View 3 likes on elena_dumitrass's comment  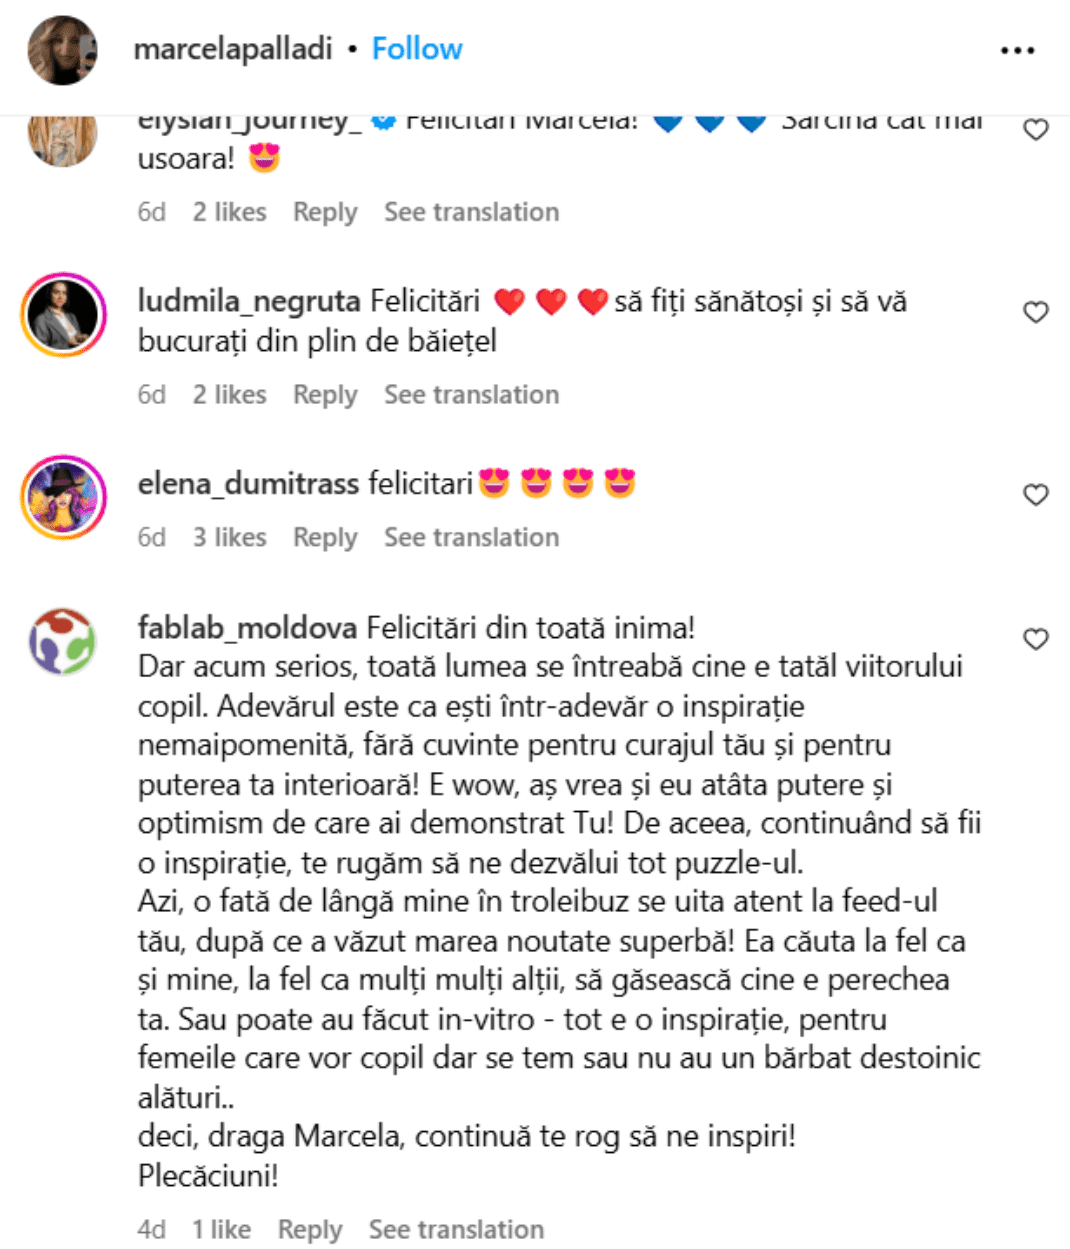coord(230,538)
